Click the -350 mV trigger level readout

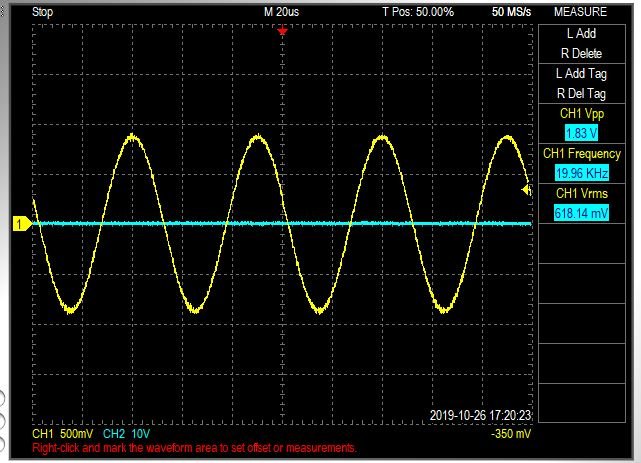(x=511, y=434)
